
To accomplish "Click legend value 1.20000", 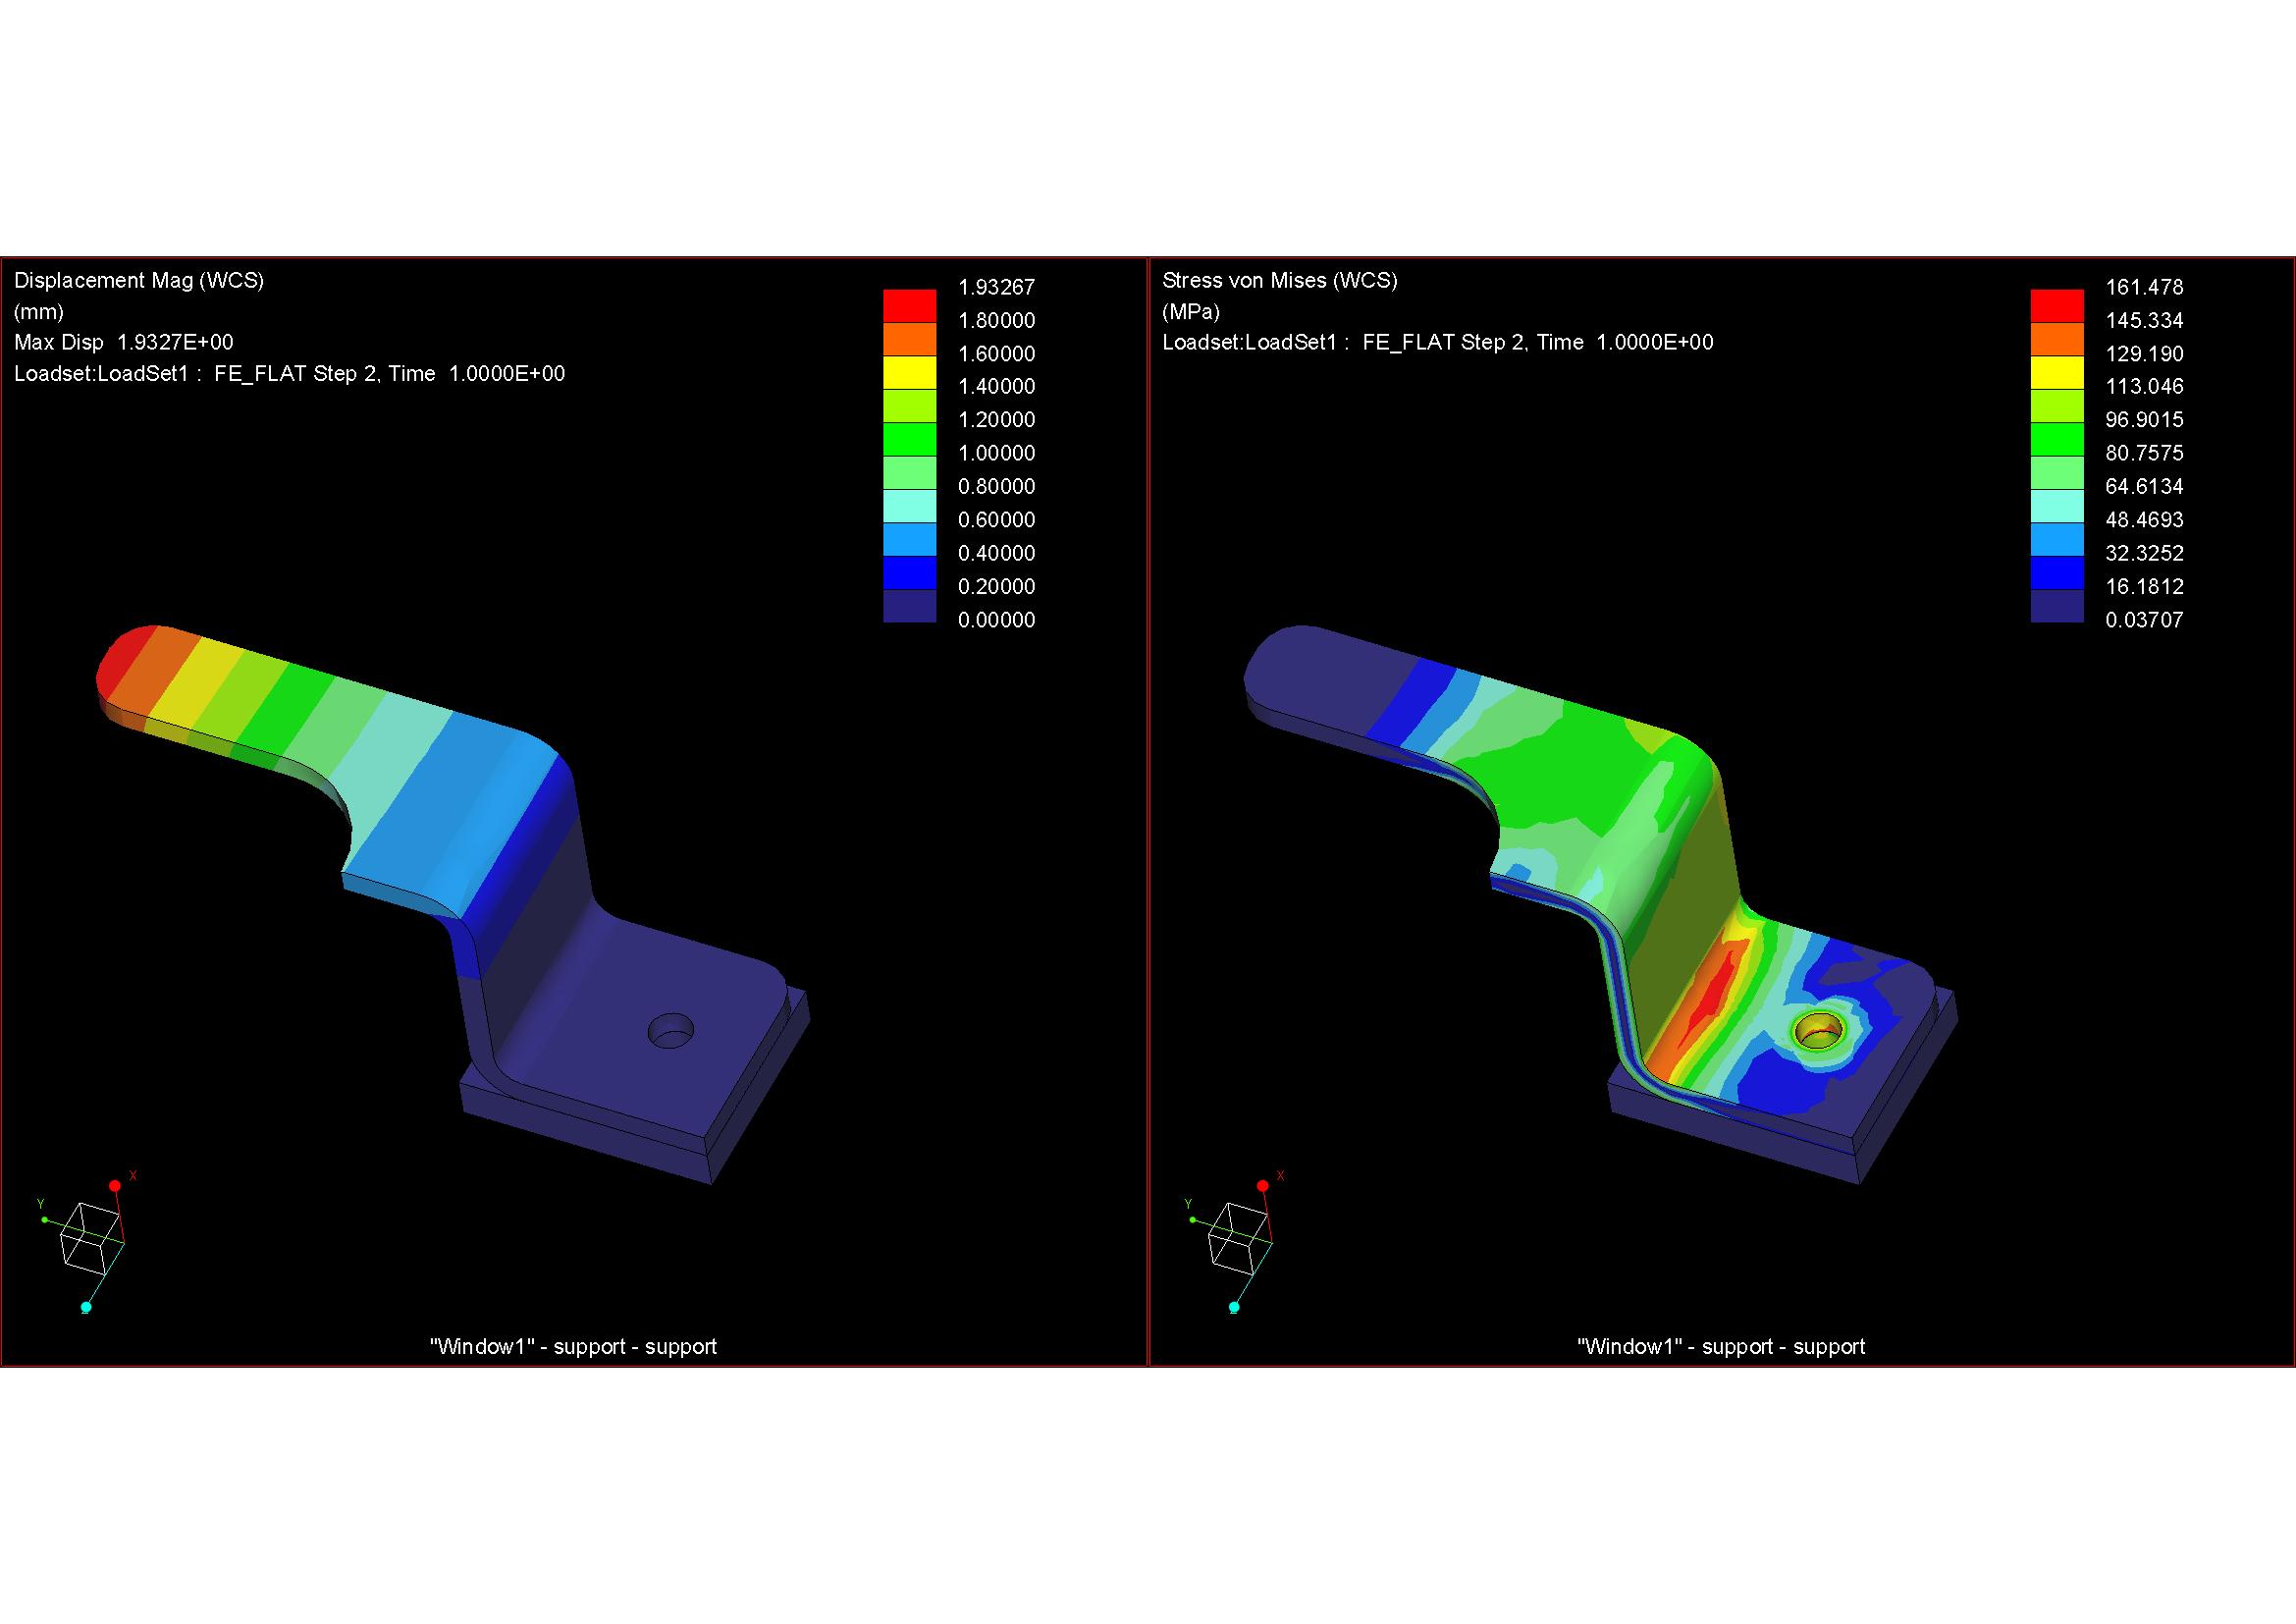I will point(996,419).
